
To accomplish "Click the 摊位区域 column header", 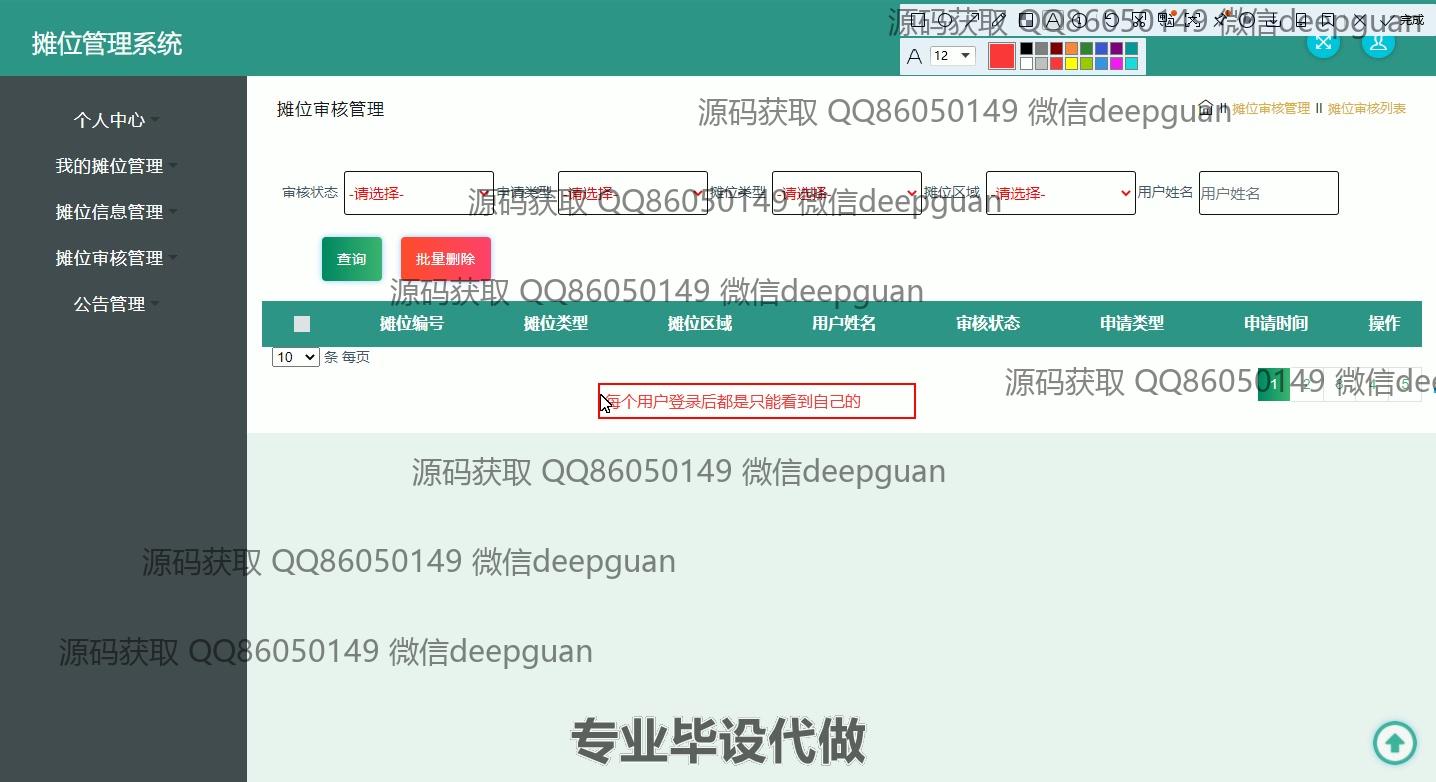I will point(700,323).
